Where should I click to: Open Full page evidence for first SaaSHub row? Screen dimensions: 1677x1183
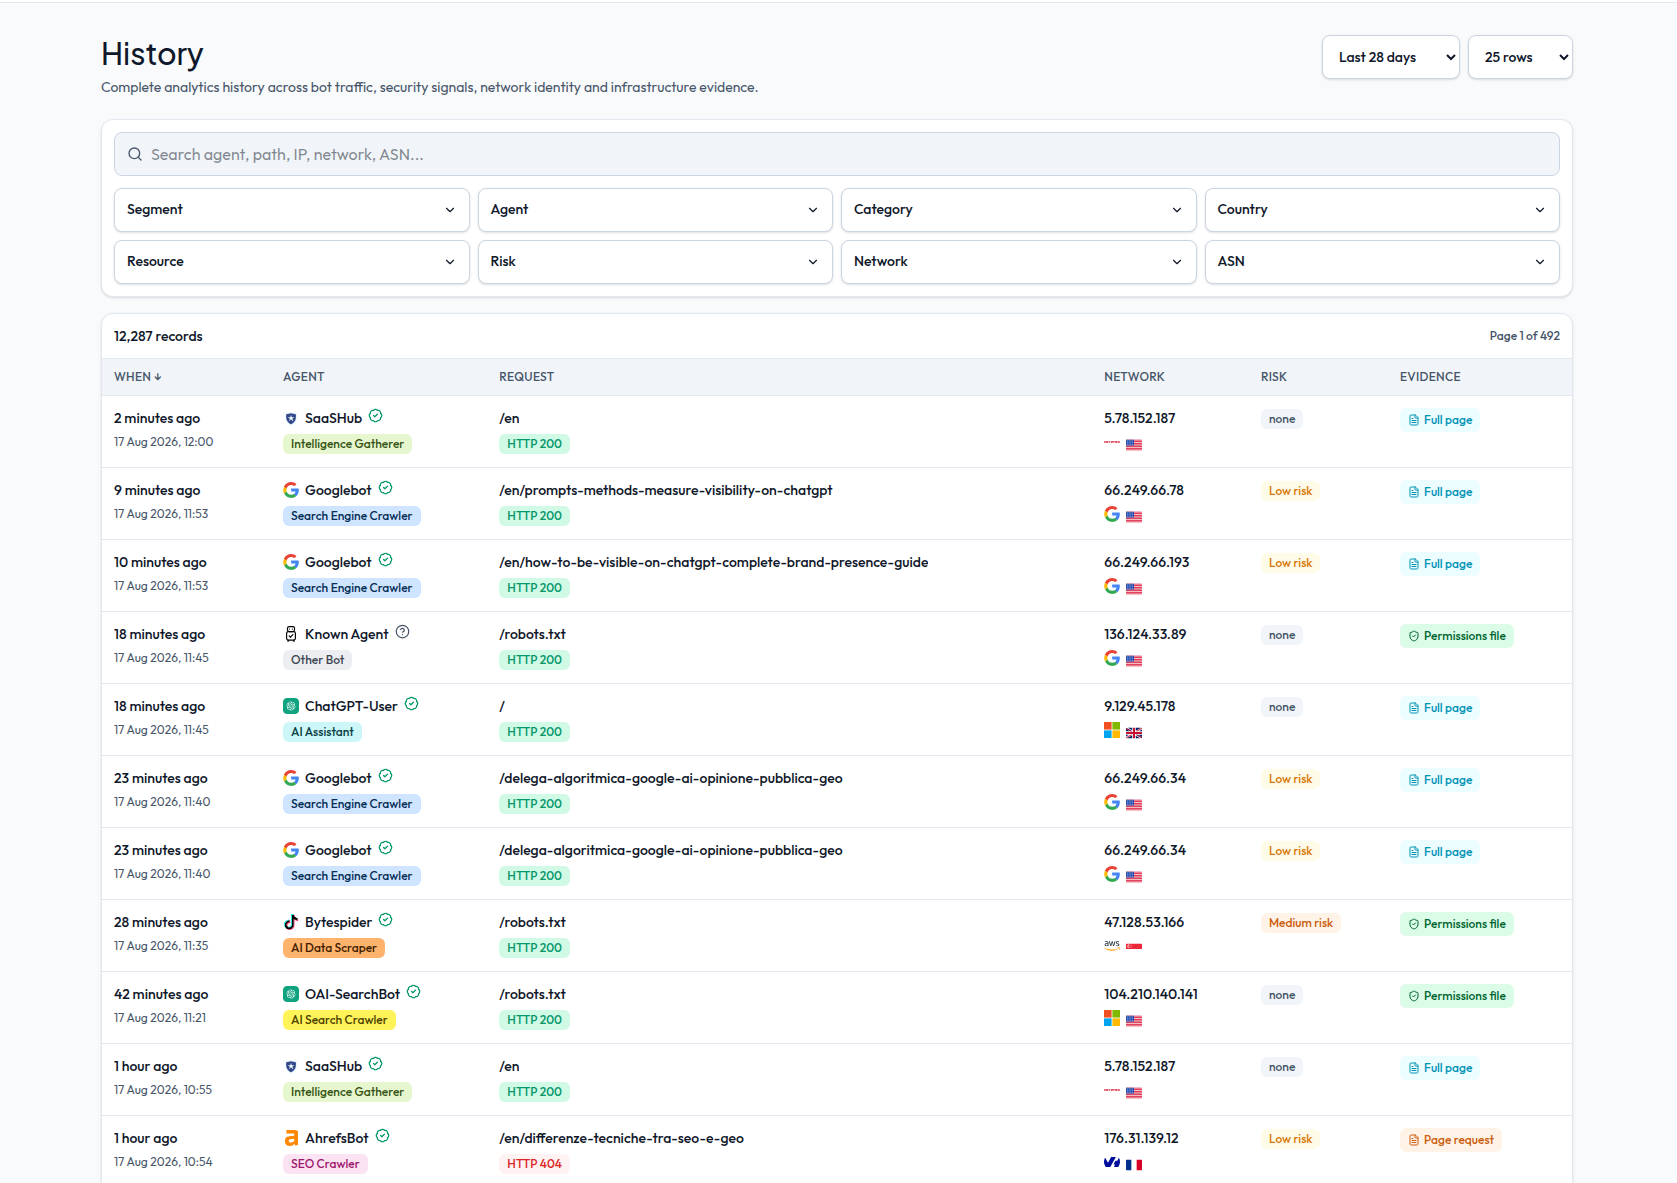pos(1440,420)
